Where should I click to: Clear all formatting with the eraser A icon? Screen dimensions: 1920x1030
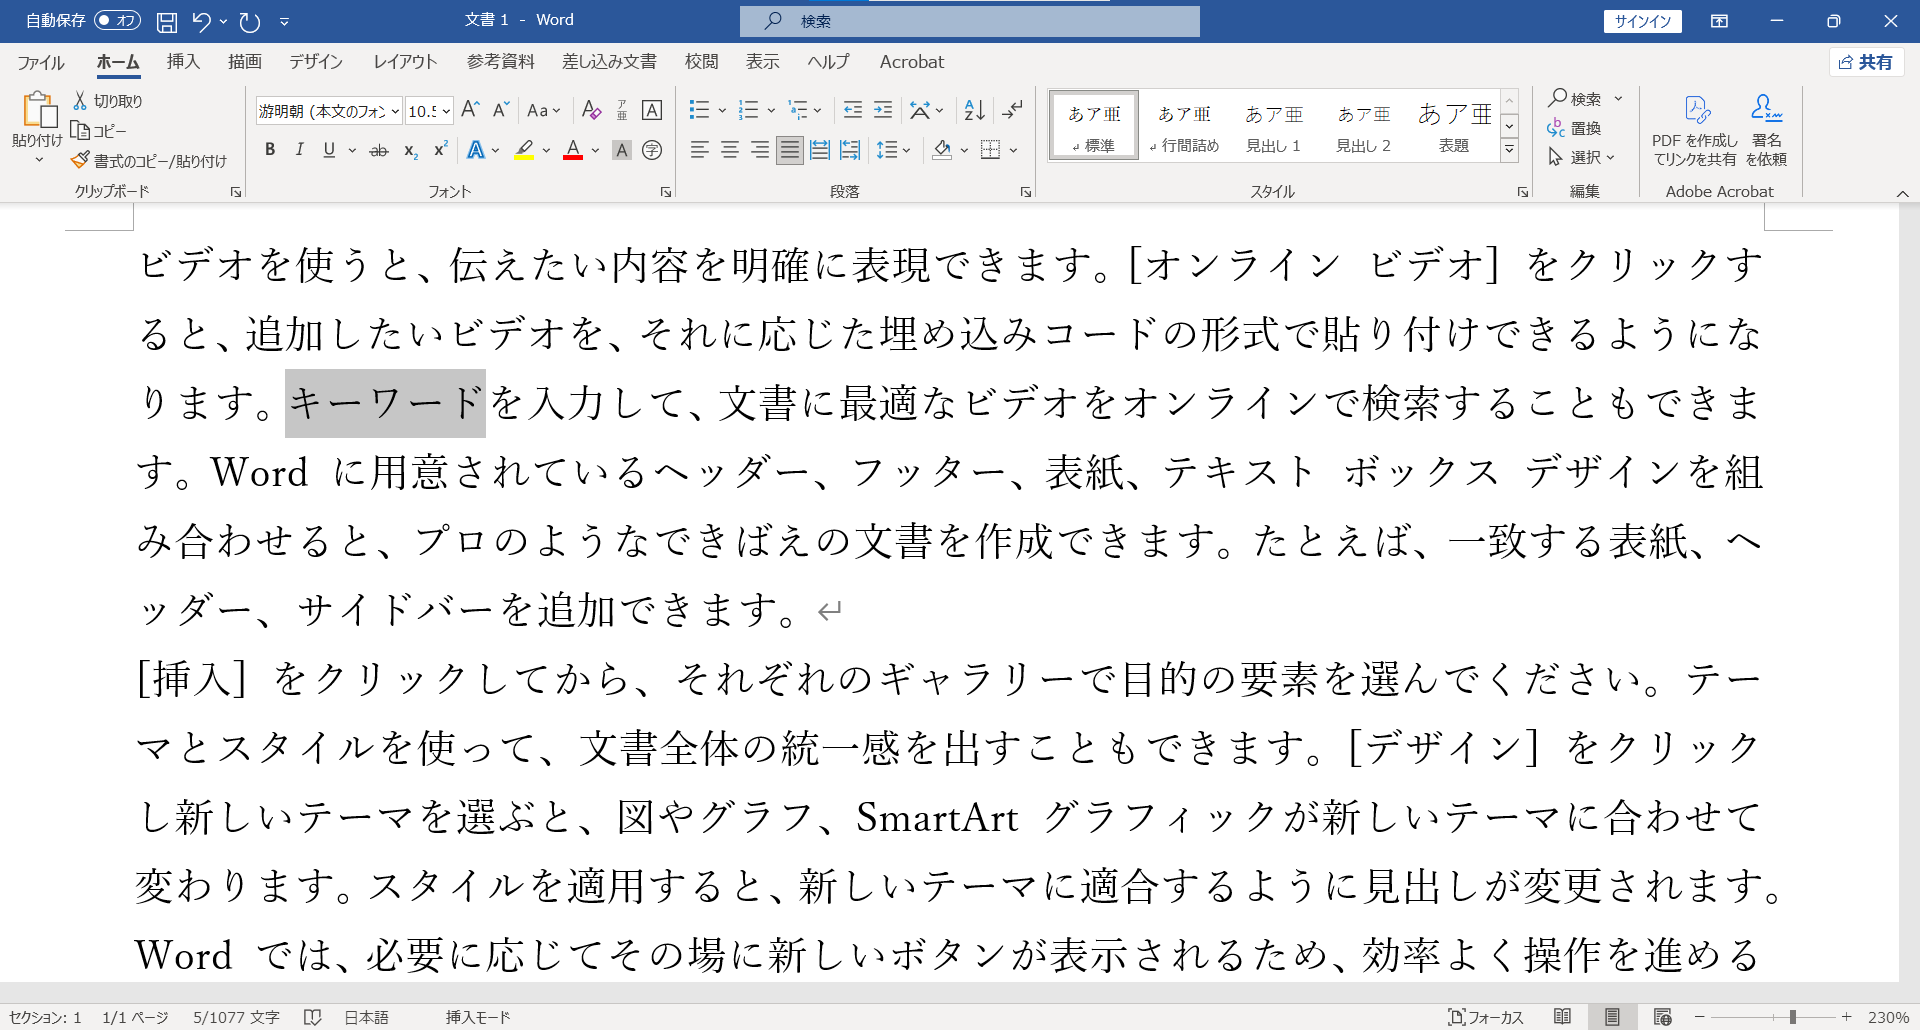(x=592, y=110)
